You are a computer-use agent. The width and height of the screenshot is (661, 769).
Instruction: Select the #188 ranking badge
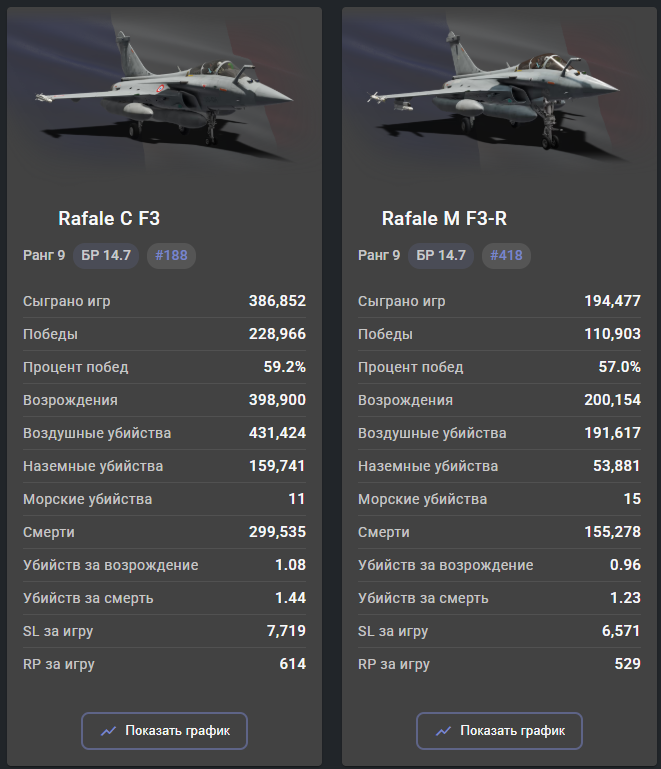171,255
